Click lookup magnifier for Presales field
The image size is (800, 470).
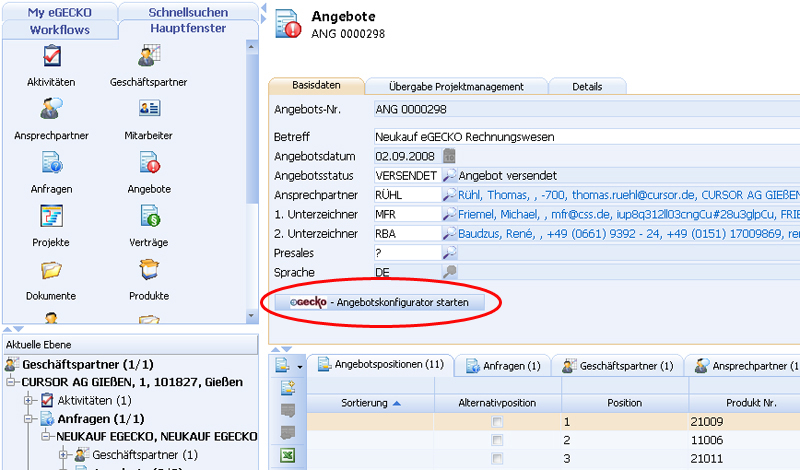pos(449,253)
